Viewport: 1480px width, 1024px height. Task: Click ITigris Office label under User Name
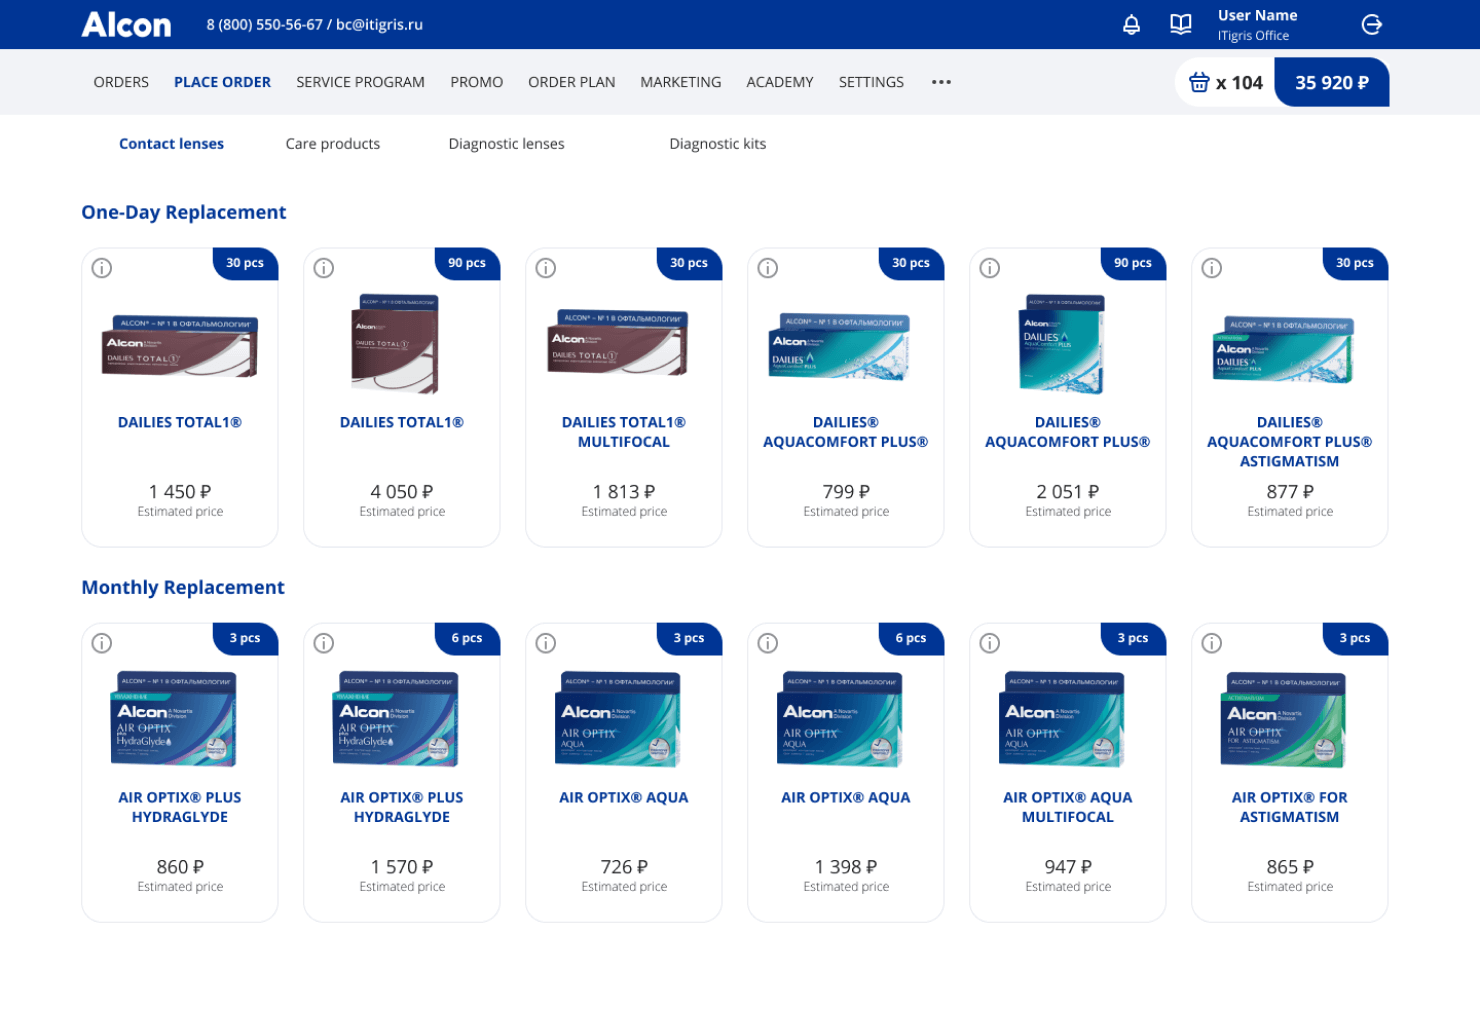pos(1253,36)
